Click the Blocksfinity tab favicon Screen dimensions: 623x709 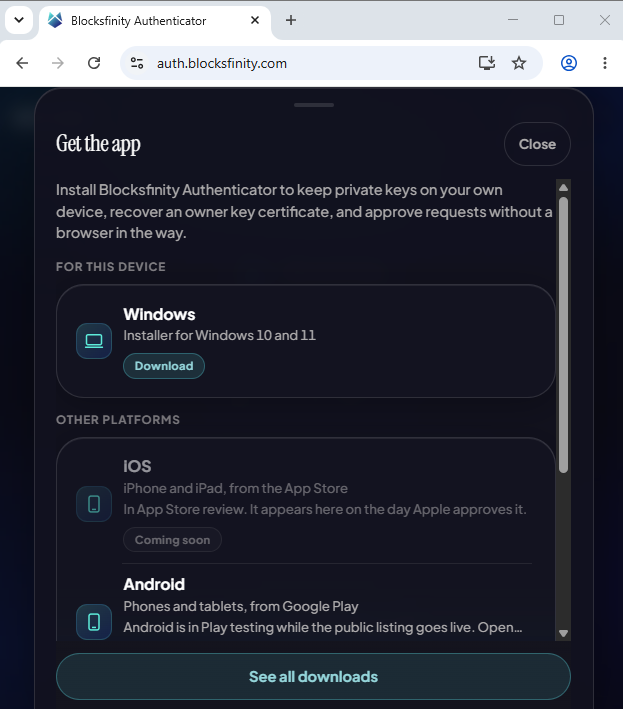point(55,20)
